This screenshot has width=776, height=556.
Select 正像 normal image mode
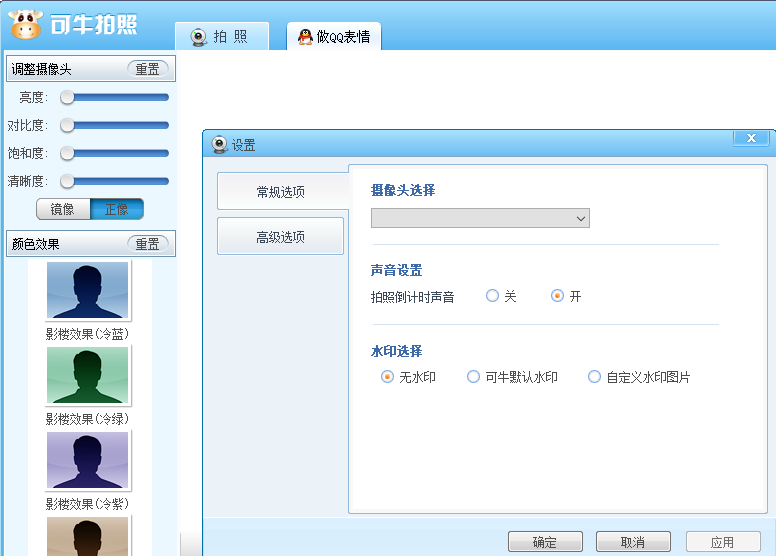[x=117, y=209]
